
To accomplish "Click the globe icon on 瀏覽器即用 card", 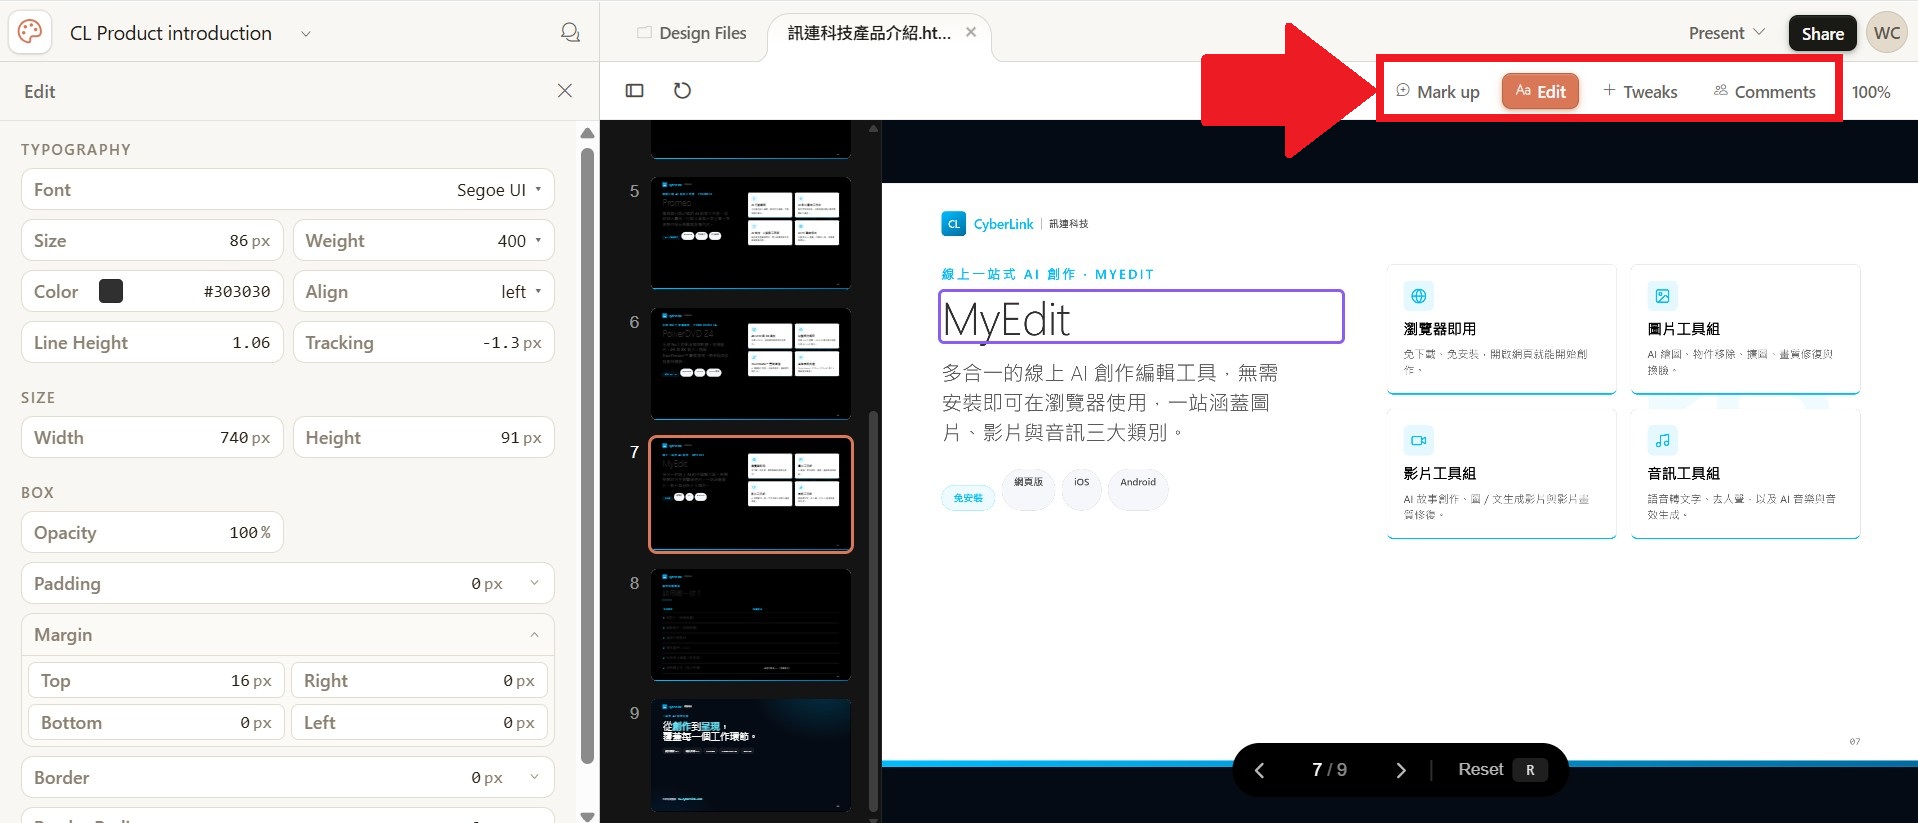I will tap(1418, 296).
